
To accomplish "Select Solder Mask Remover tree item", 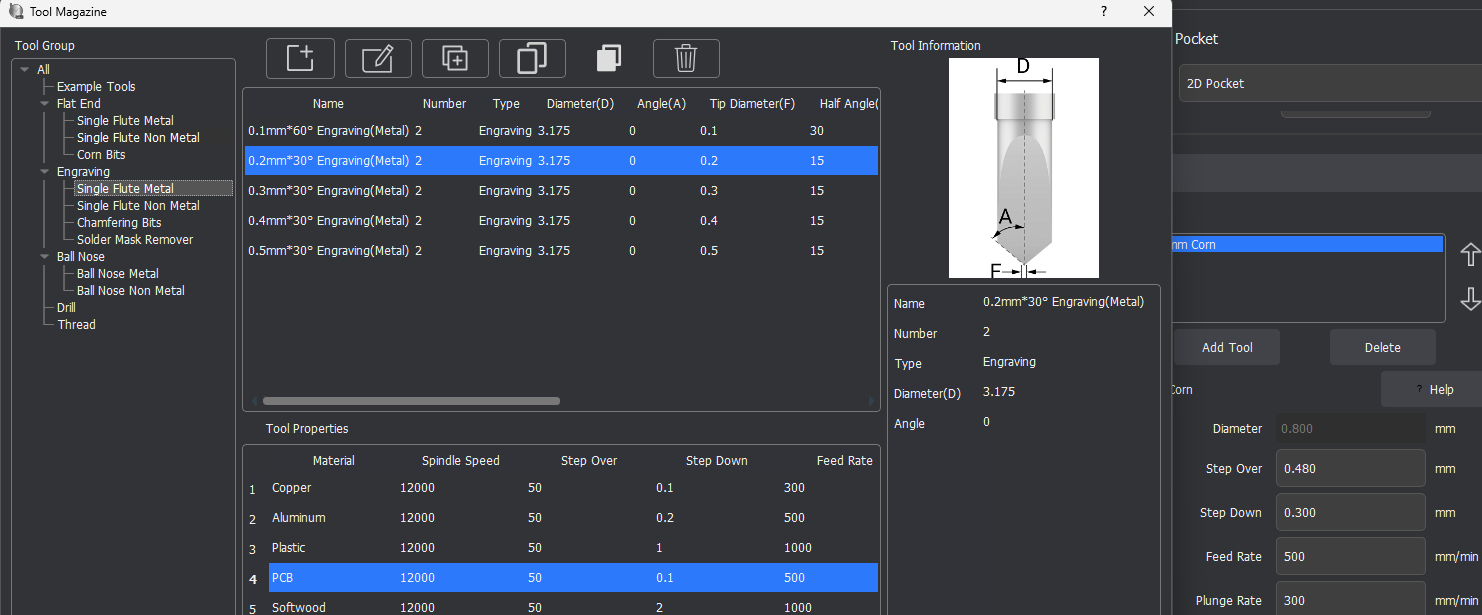I will click(x=135, y=240).
